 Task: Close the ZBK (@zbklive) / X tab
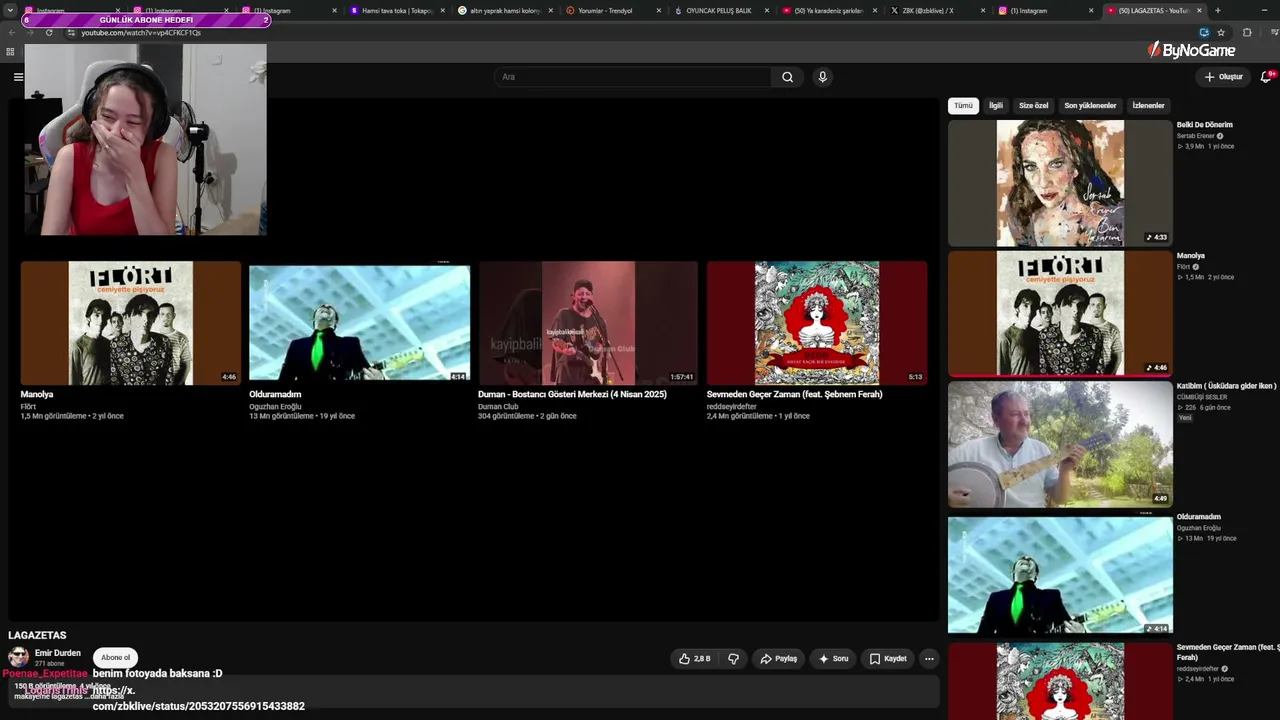(x=983, y=11)
